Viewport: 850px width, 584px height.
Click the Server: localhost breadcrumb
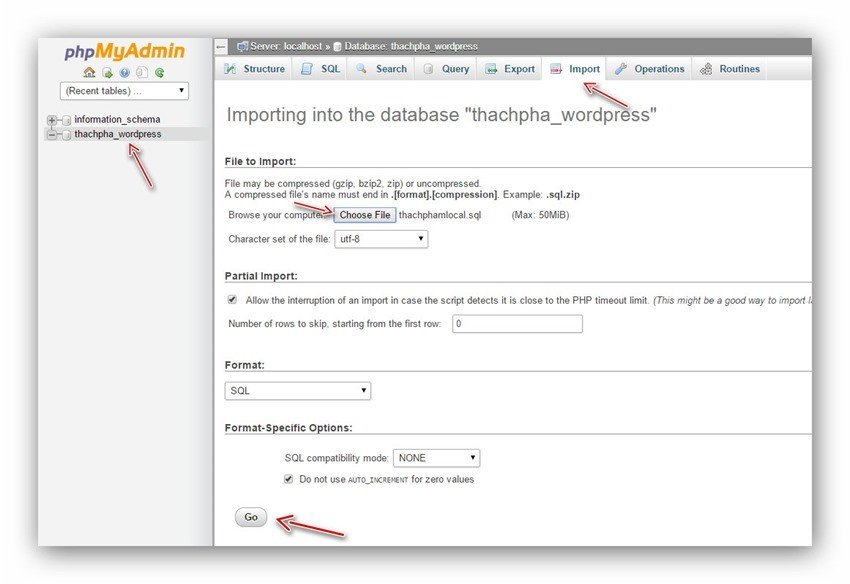point(284,46)
